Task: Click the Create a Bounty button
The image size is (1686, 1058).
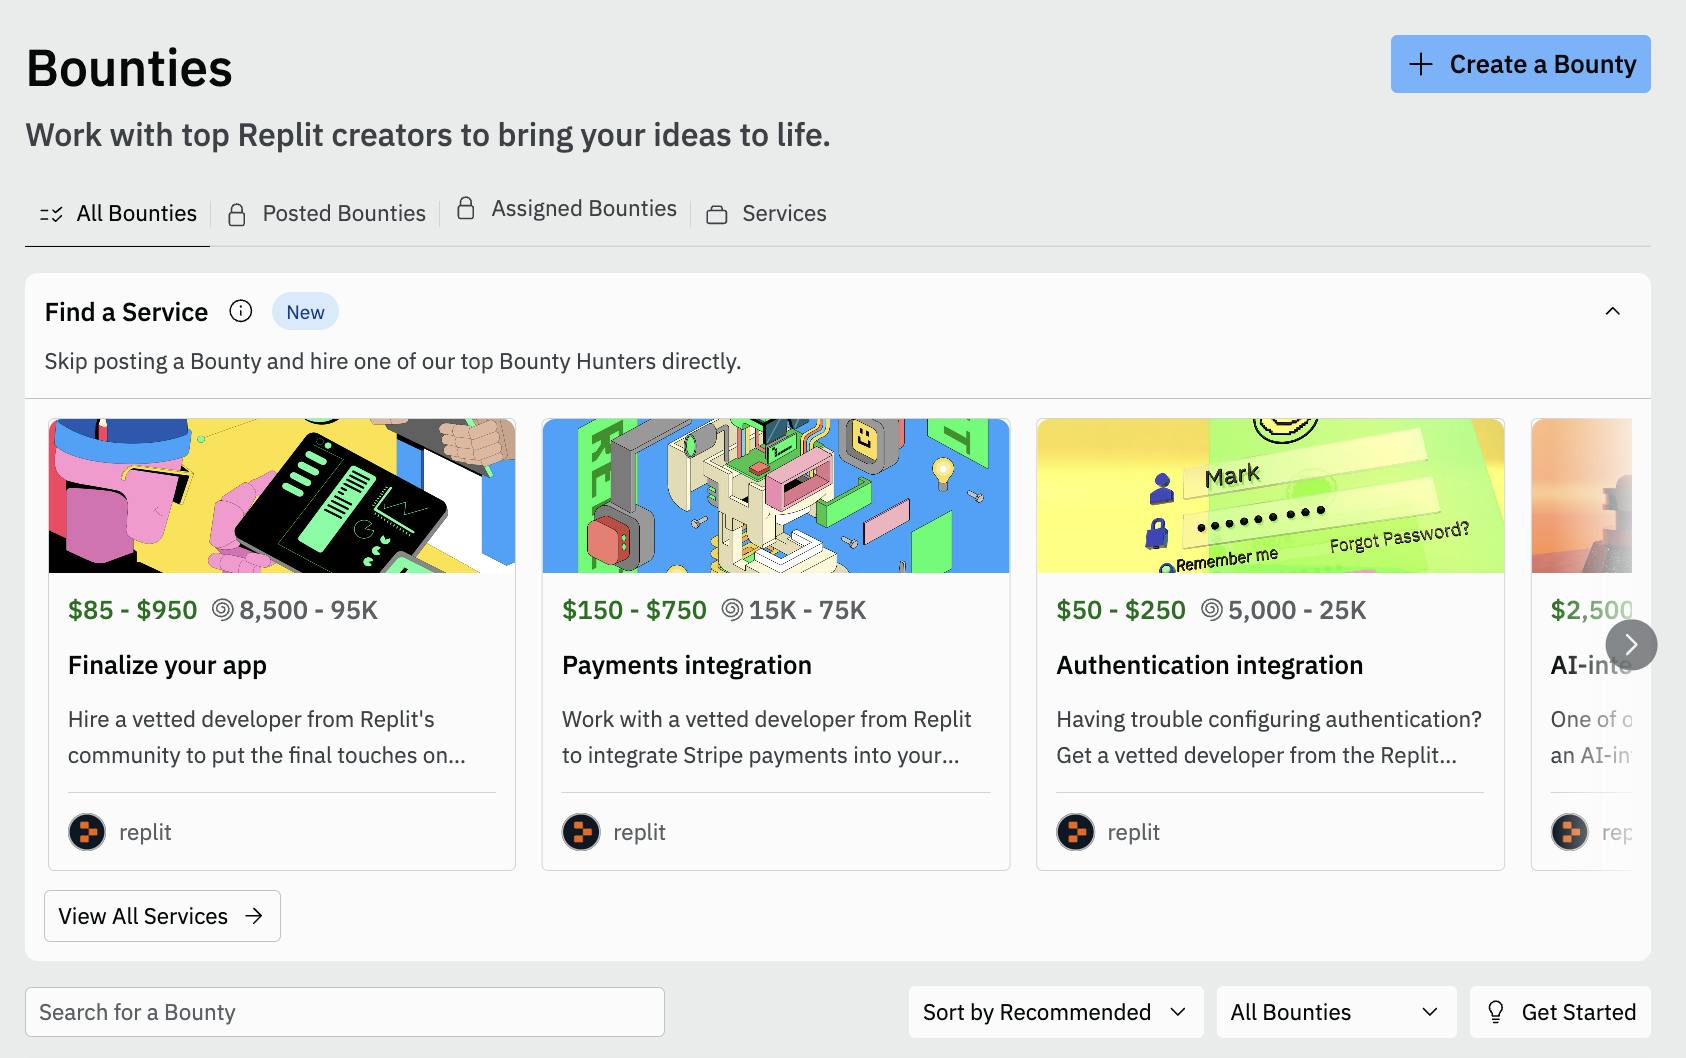Action: (x=1520, y=65)
